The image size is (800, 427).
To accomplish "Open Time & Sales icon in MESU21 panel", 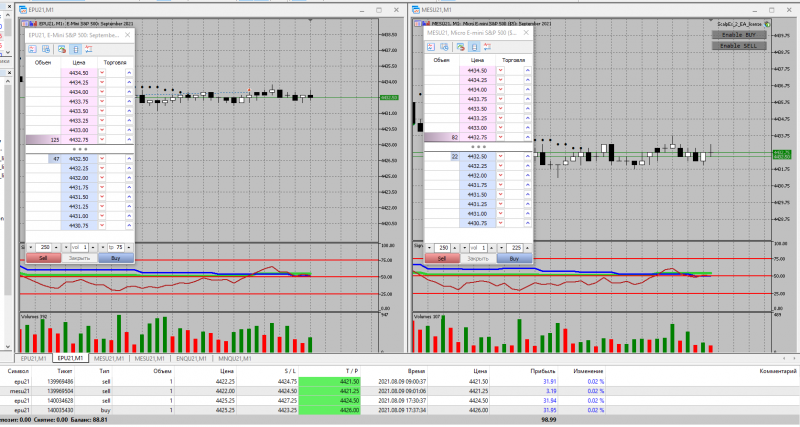I will click(445, 47).
